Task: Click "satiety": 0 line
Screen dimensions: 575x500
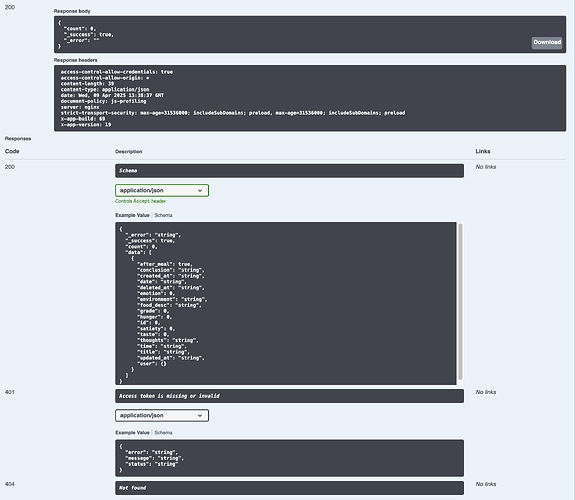Action: (x=156, y=329)
